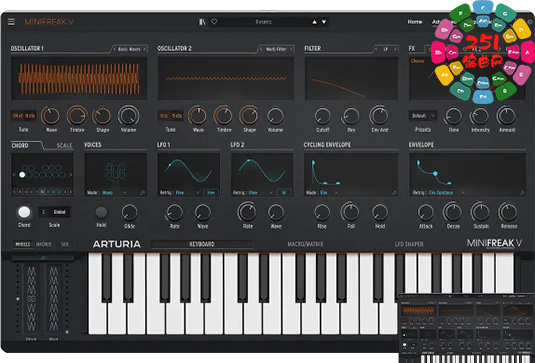Click the Filter Cutoff knob

coord(322,116)
